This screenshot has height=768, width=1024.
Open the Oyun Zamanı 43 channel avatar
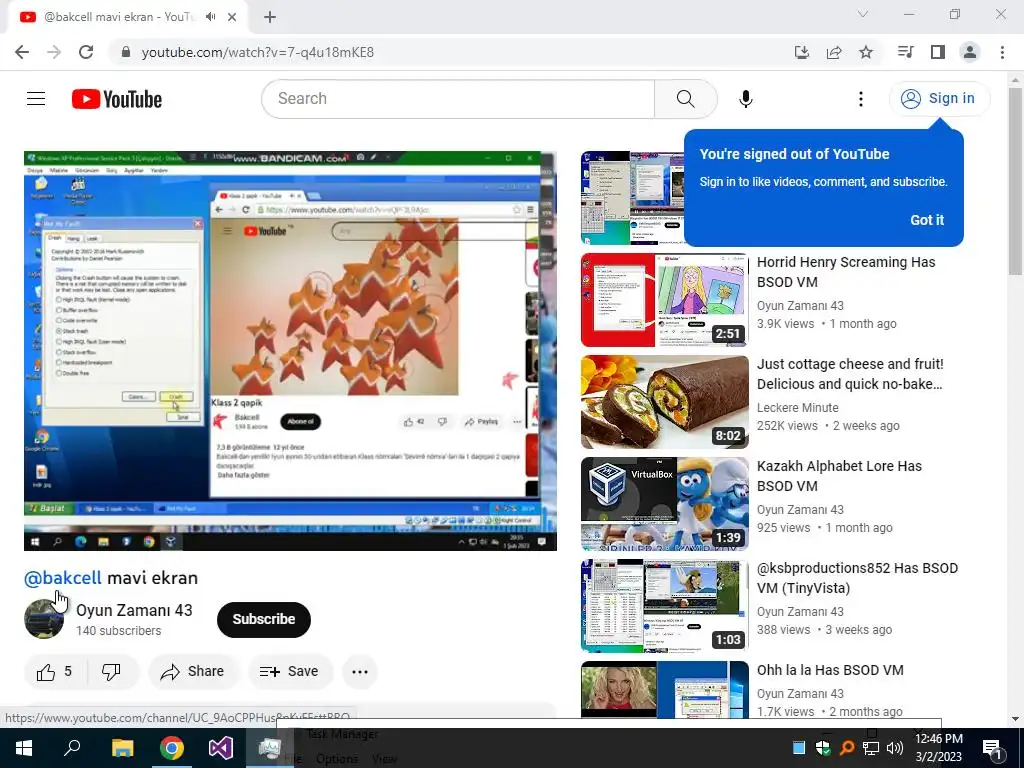[44, 619]
